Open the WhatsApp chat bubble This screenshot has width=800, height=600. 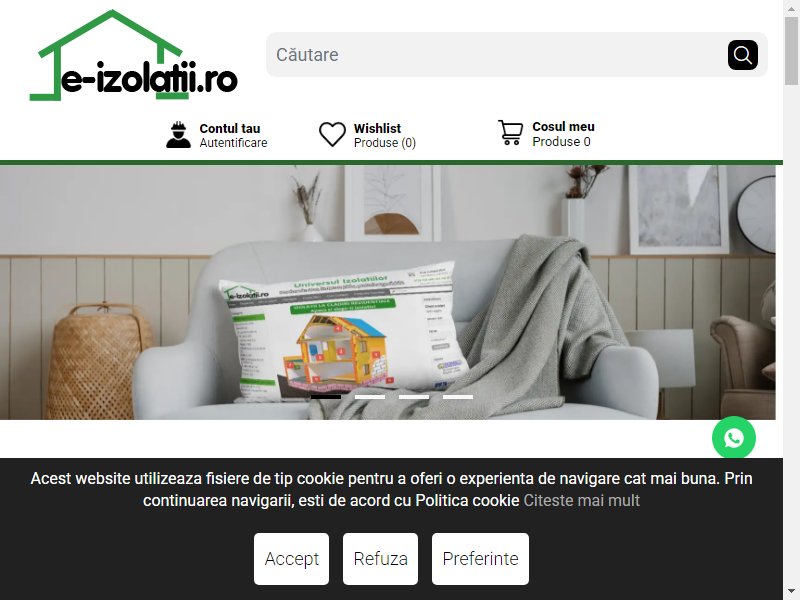pyautogui.click(x=734, y=438)
